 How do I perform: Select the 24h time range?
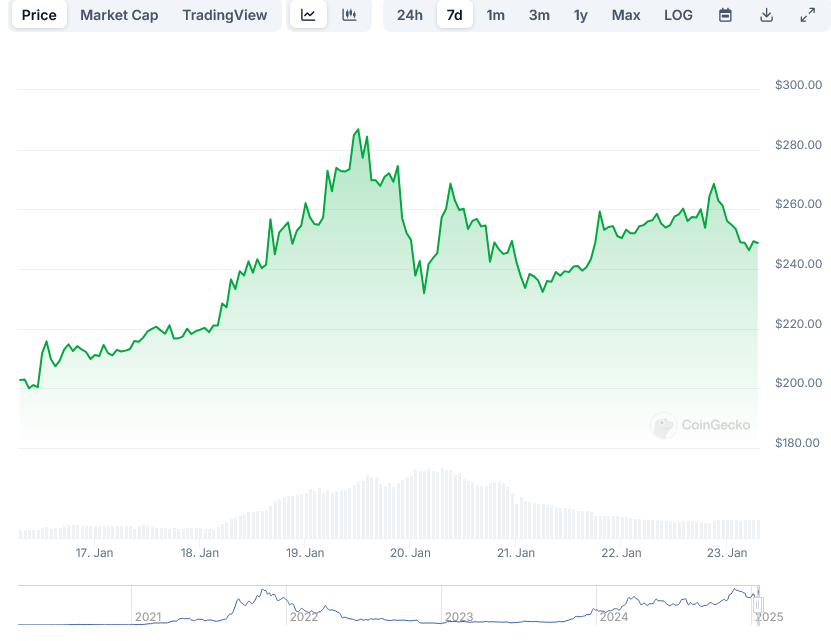click(x=409, y=15)
